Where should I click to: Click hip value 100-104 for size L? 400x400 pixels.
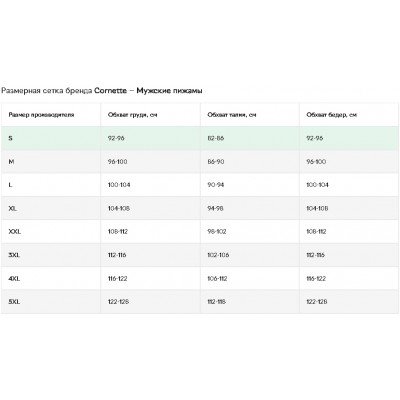click(x=318, y=185)
